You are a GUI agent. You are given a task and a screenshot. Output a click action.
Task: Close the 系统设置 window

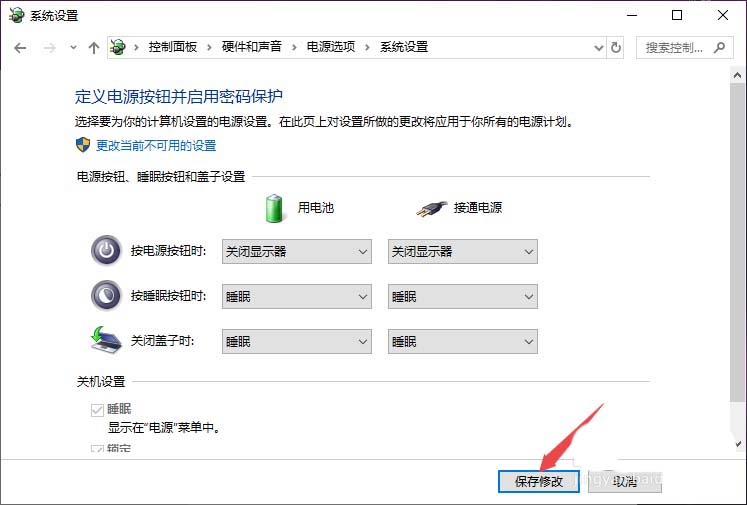(723, 15)
